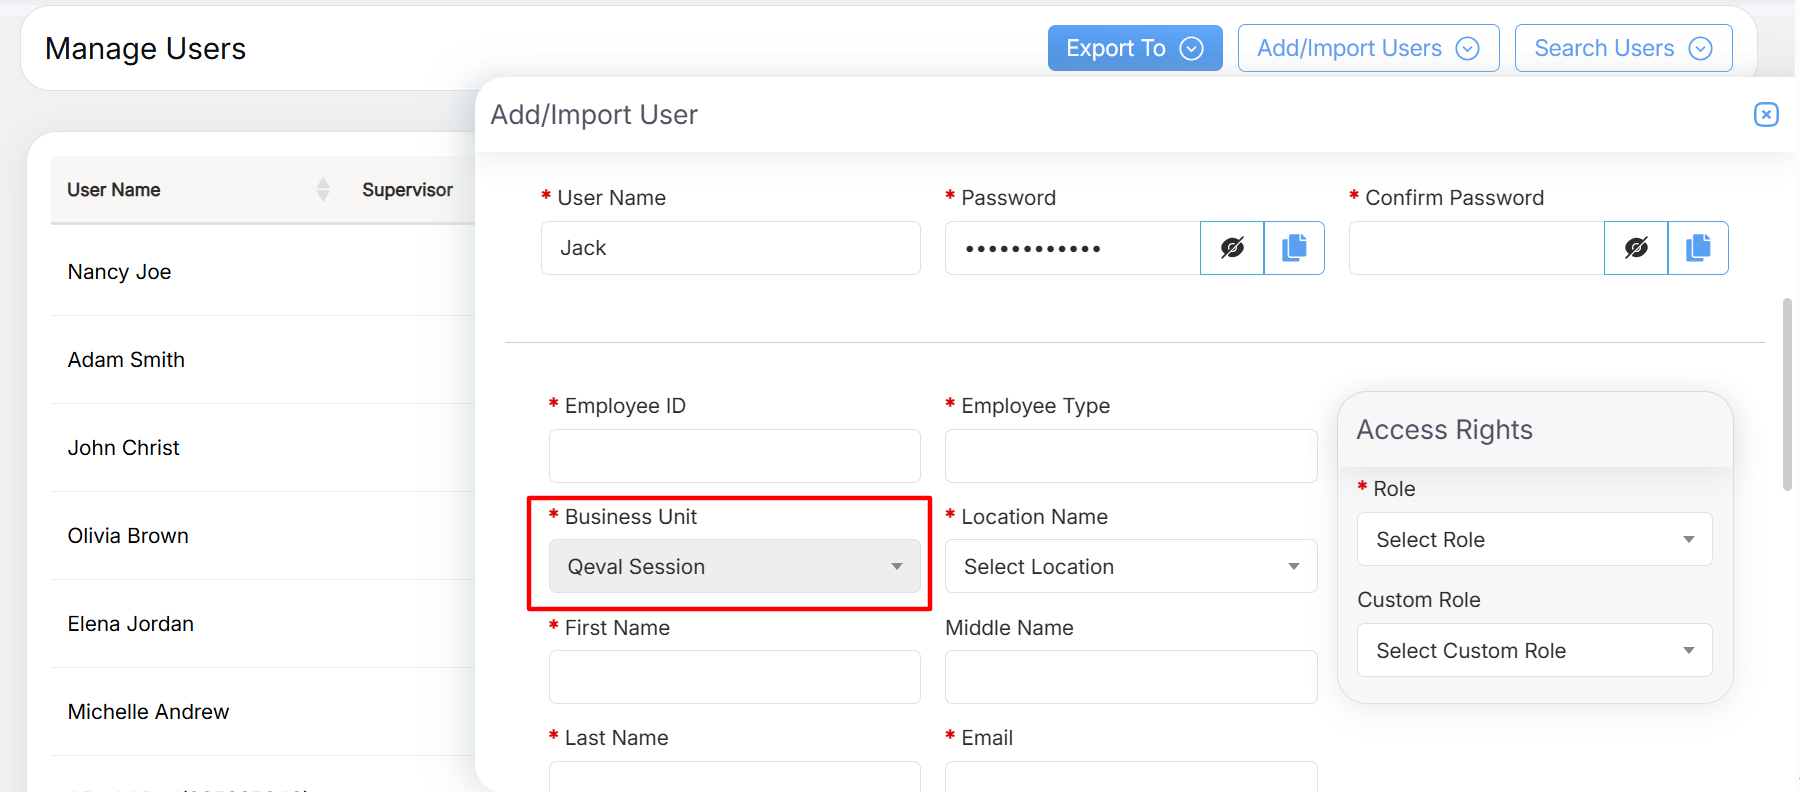The width and height of the screenshot is (1800, 792).
Task: Toggle Confirm Password visibility eye icon
Action: click(1636, 248)
